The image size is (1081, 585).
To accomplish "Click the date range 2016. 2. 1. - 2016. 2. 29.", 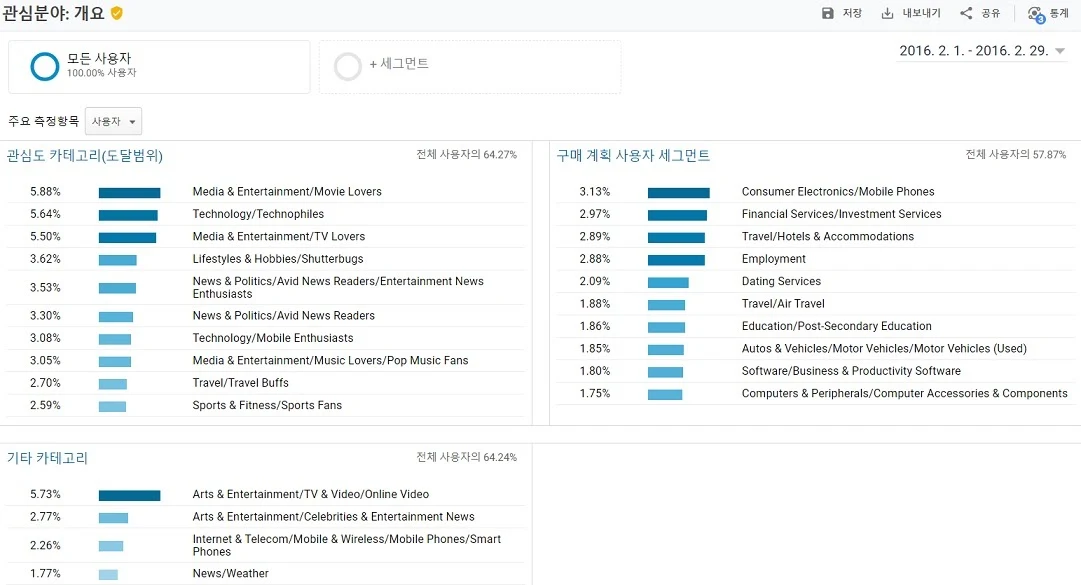I will point(973,50).
